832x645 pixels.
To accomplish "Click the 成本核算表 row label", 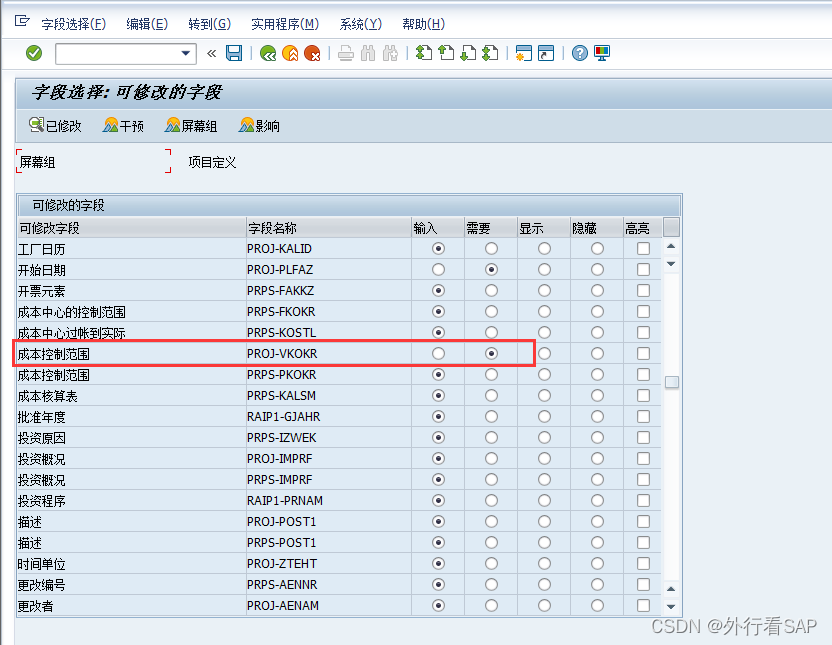I will 47,396.
